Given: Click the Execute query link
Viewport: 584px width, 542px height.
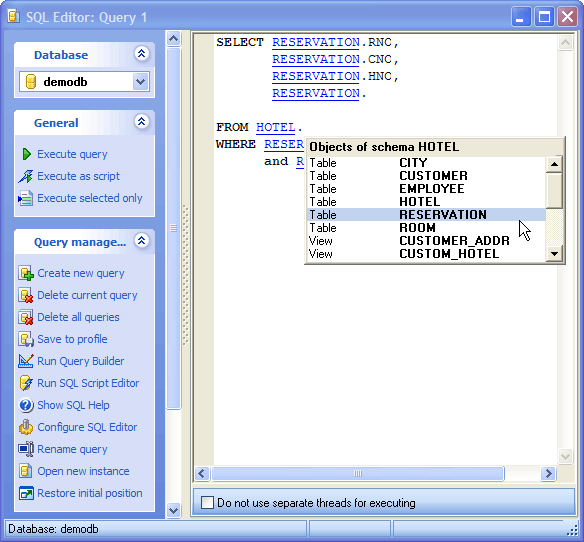Looking at the screenshot, I should 72,154.
